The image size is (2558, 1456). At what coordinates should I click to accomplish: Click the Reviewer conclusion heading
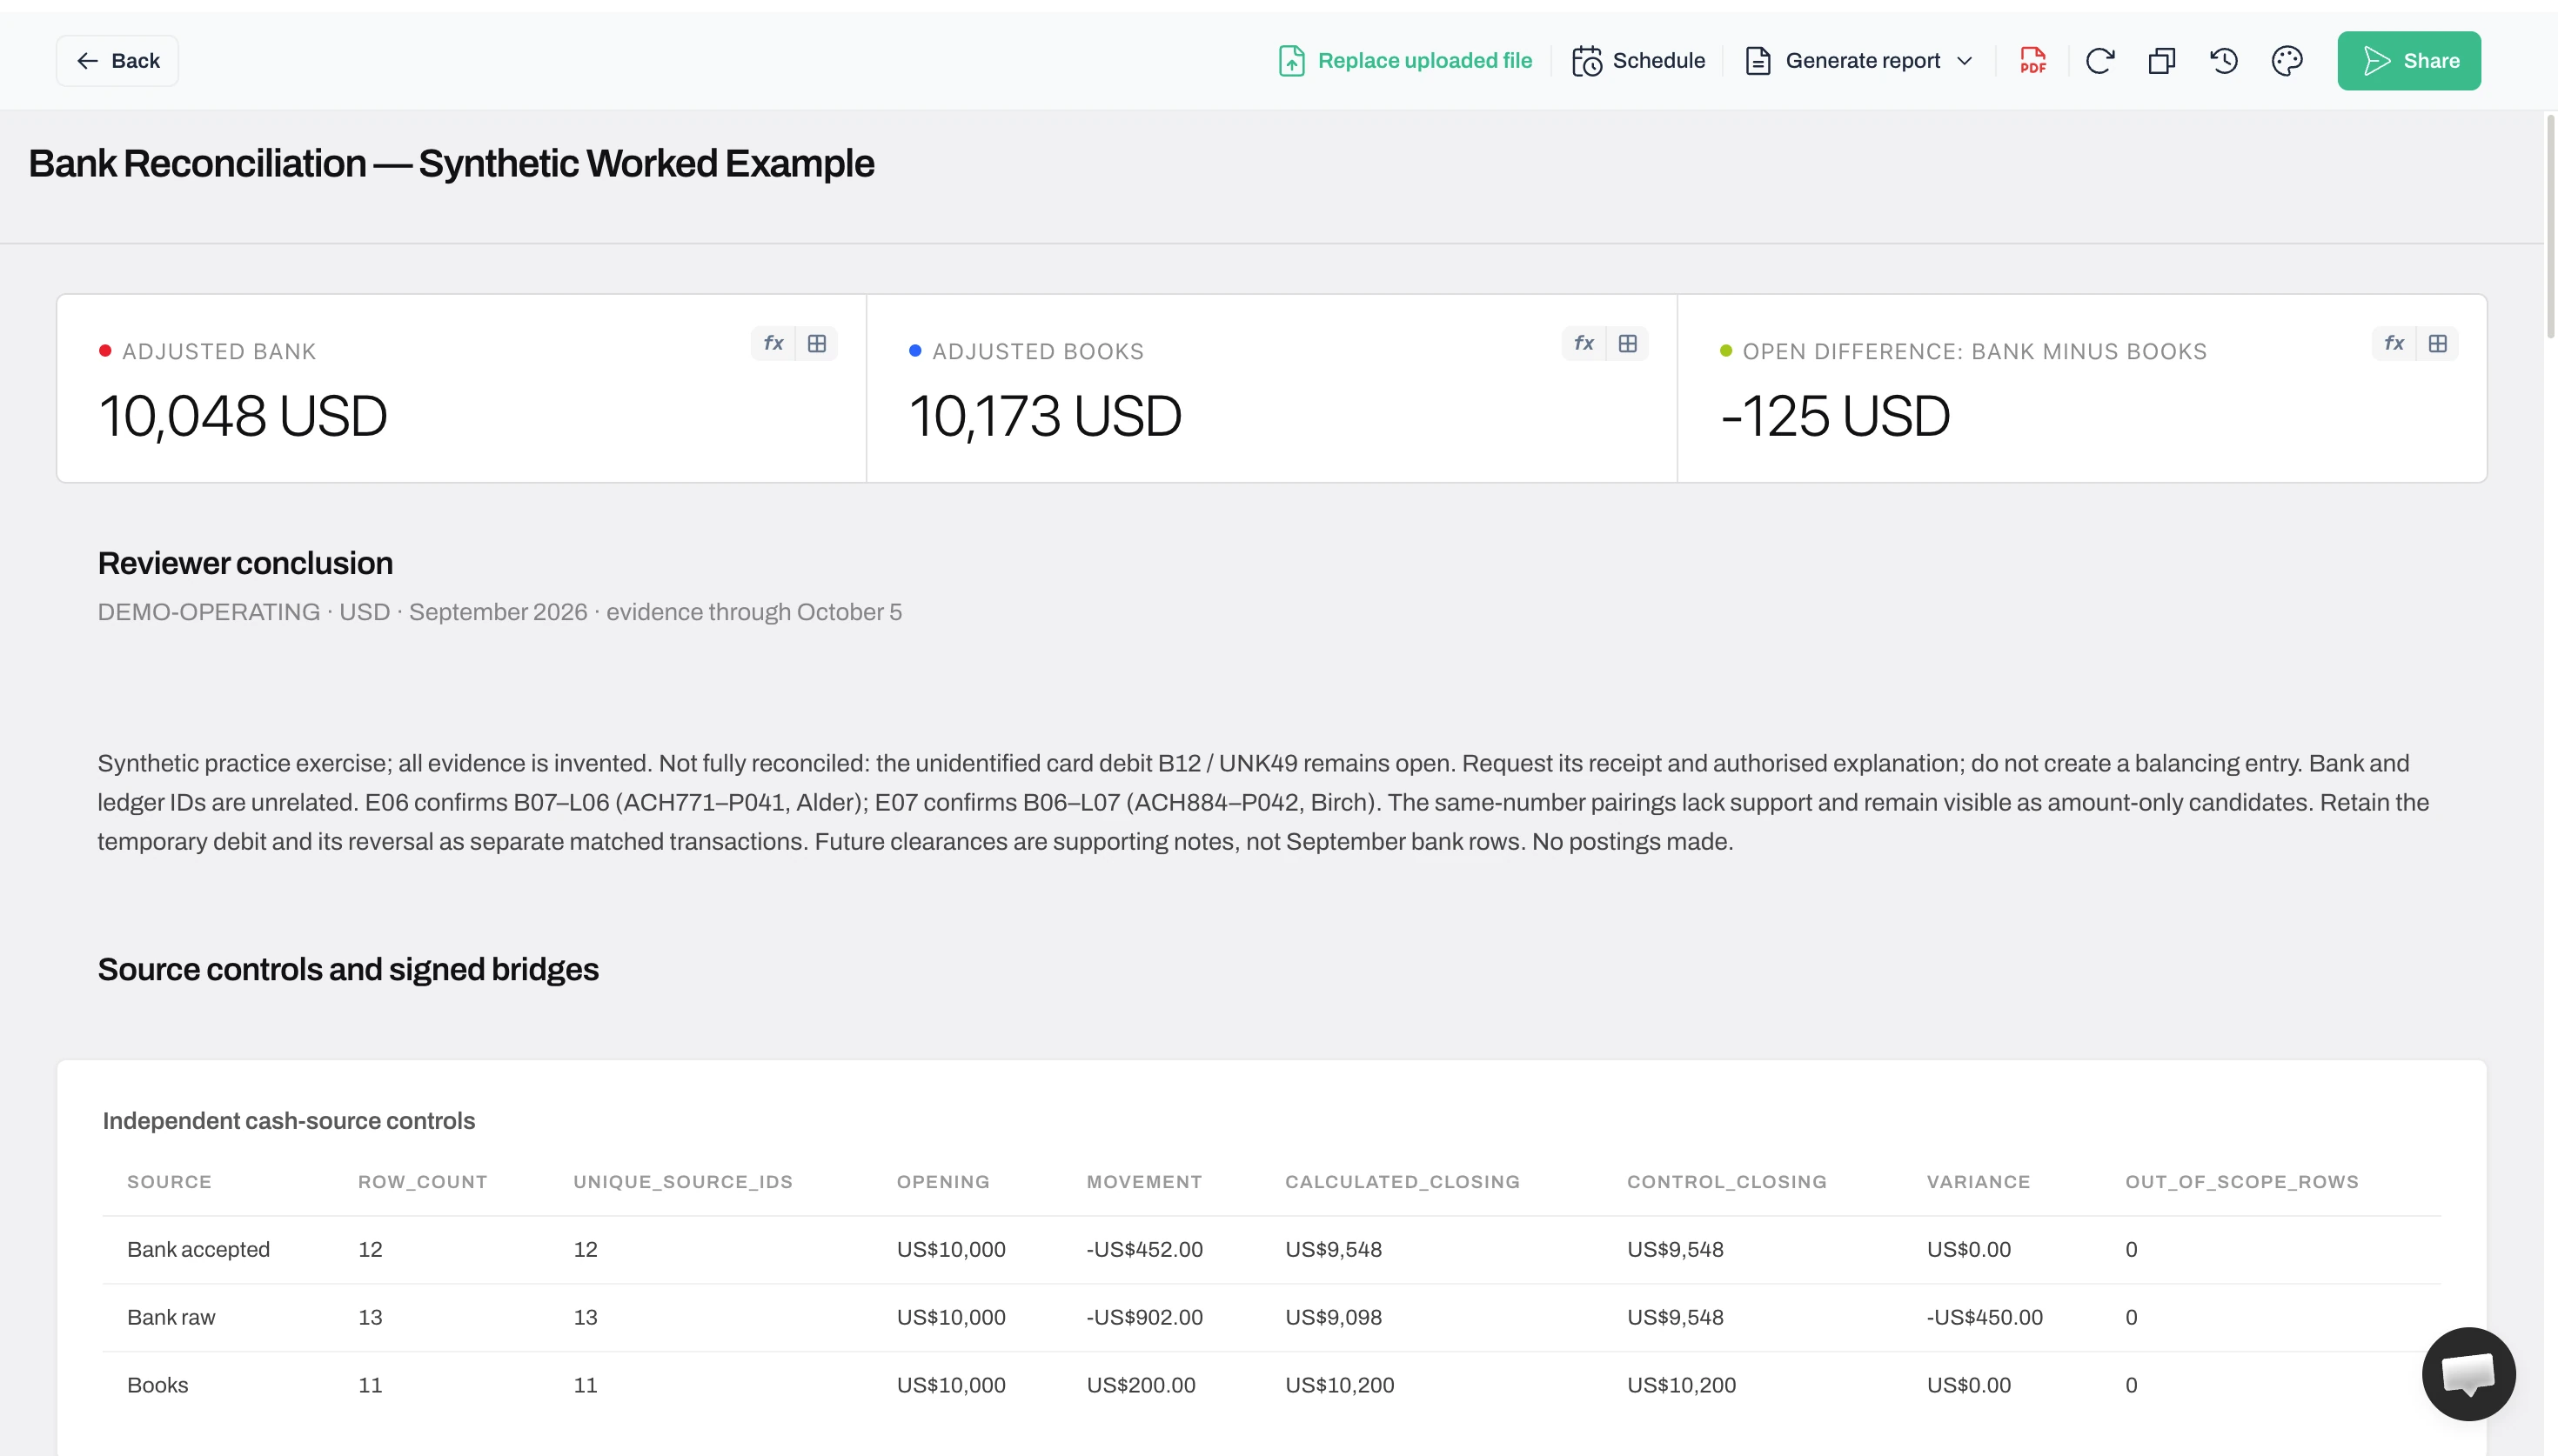coord(245,564)
